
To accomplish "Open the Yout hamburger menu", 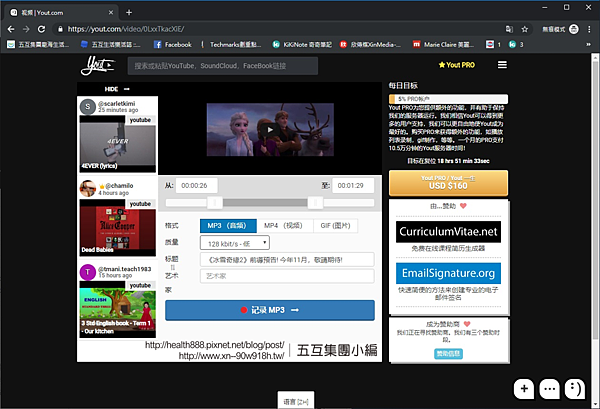I will 502,65.
